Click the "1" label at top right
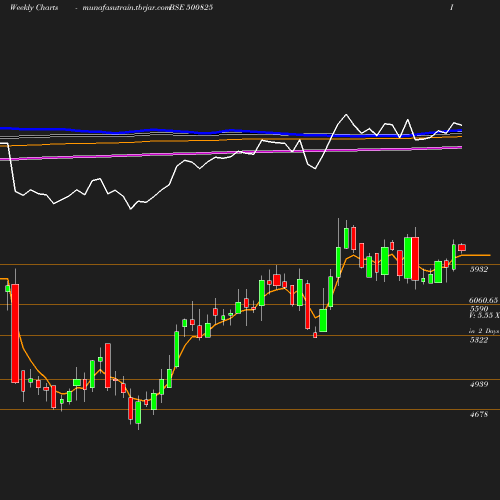The height and width of the screenshot is (500, 500). click(x=452, y=7)
